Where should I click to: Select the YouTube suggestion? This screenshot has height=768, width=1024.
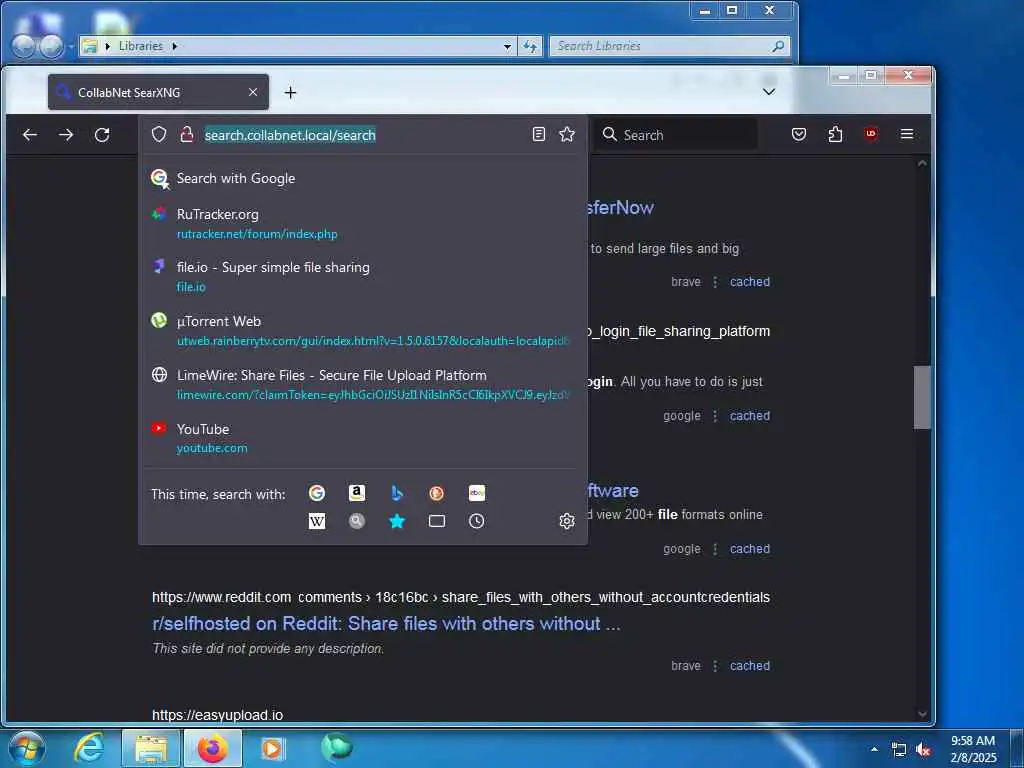(363, 438)
